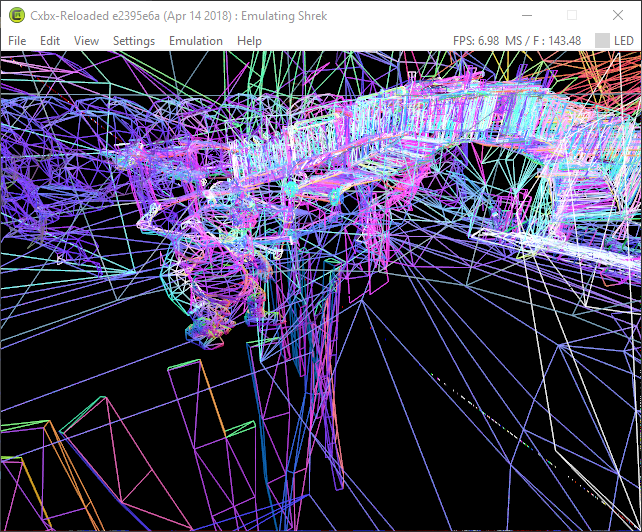This screenshot has height=532, width=642.
Task: Open the Help menu
Action: (249, 41)
